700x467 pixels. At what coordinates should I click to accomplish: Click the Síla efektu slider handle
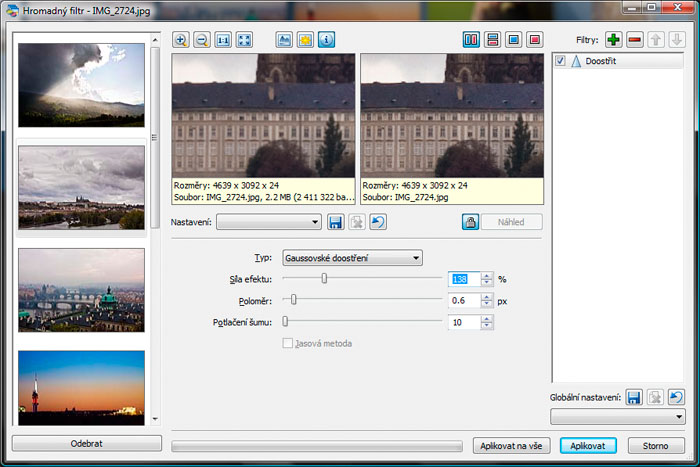click(x=324, y=279)
